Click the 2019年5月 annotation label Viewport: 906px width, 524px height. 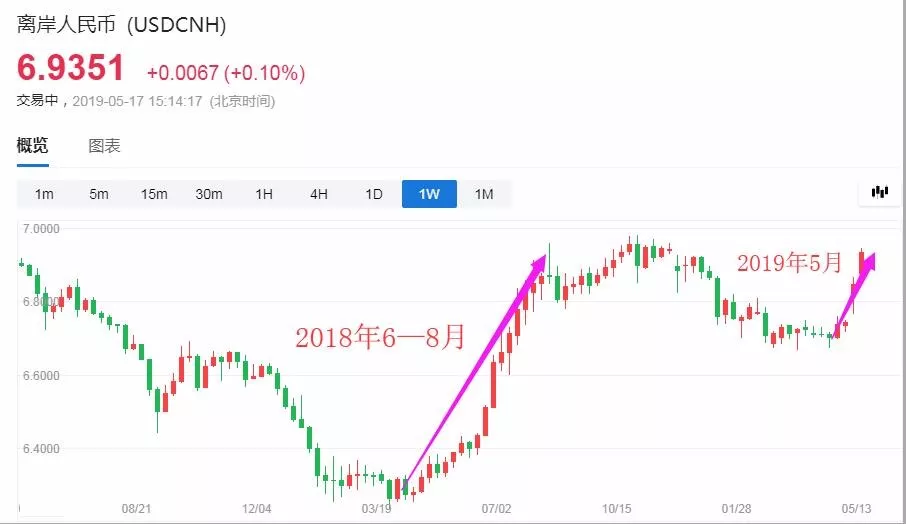point(789,263)
